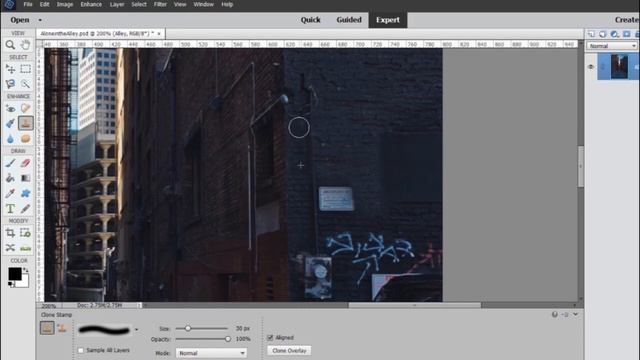This screenshot has width=640, height=360.
Task: Select the Blur tool
Action: click(10, 139)
